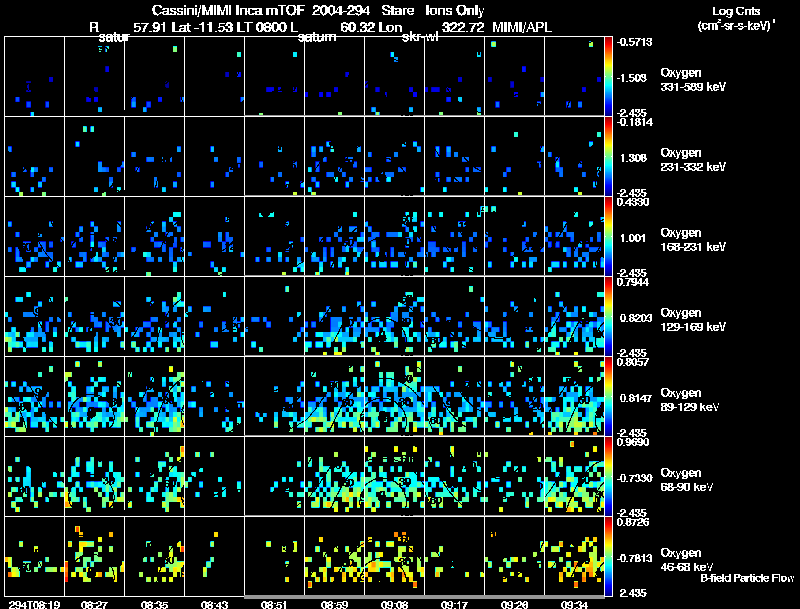Screen dimensions: 800x609
Task: Click the 'B-field Particle Flow' legend text
Action: [747, 578]
